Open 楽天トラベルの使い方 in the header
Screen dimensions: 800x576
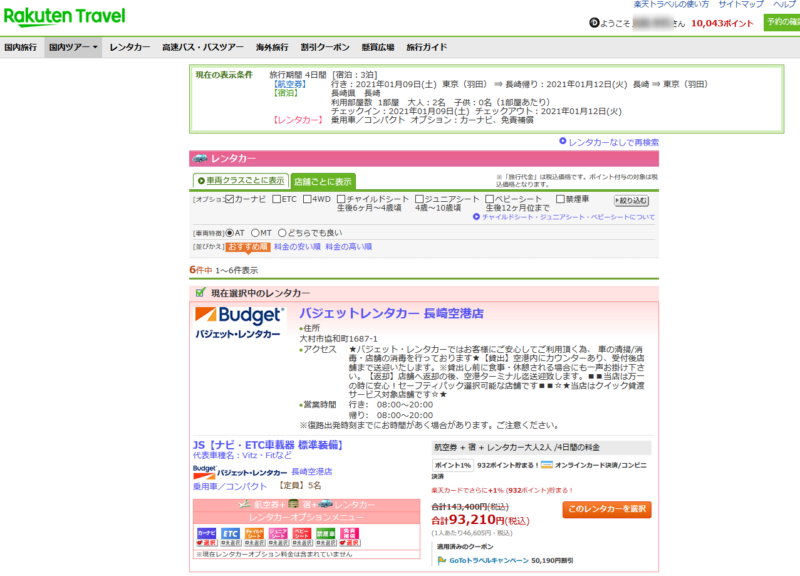tap(671, 4)
